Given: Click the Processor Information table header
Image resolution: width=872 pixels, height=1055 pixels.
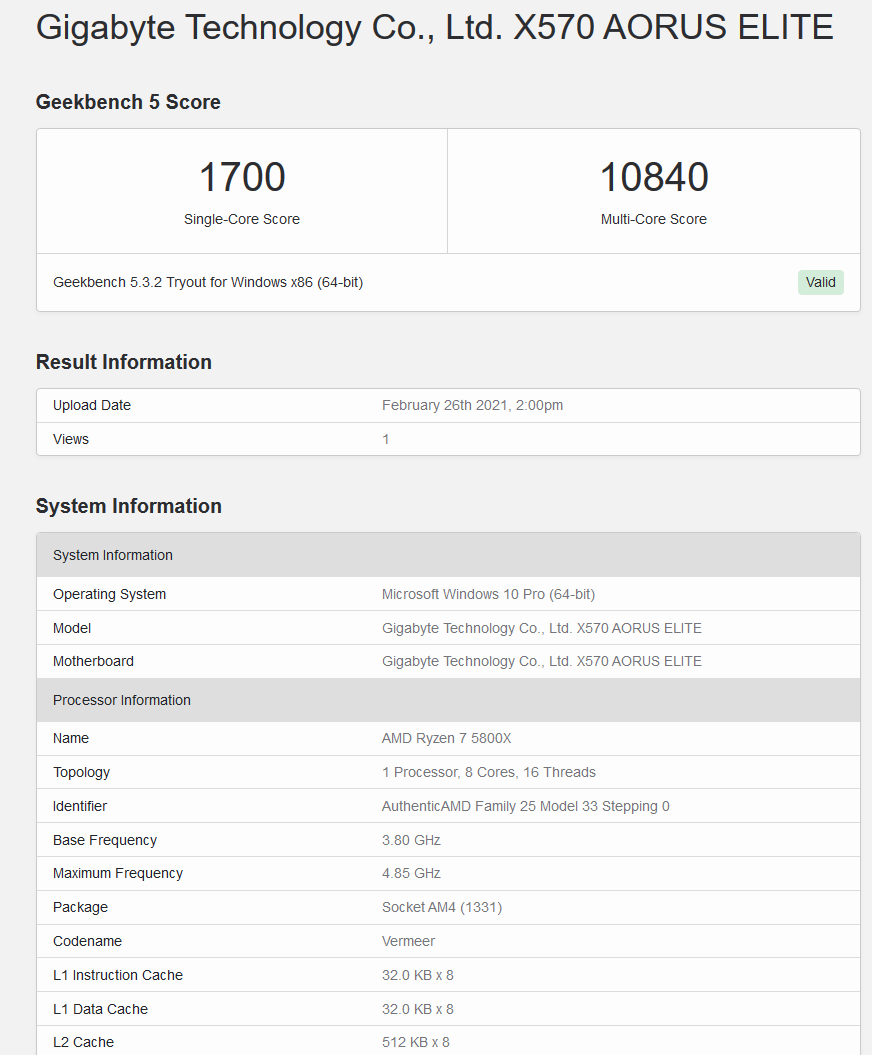Looking at the screenshot, I should [448, 700].
